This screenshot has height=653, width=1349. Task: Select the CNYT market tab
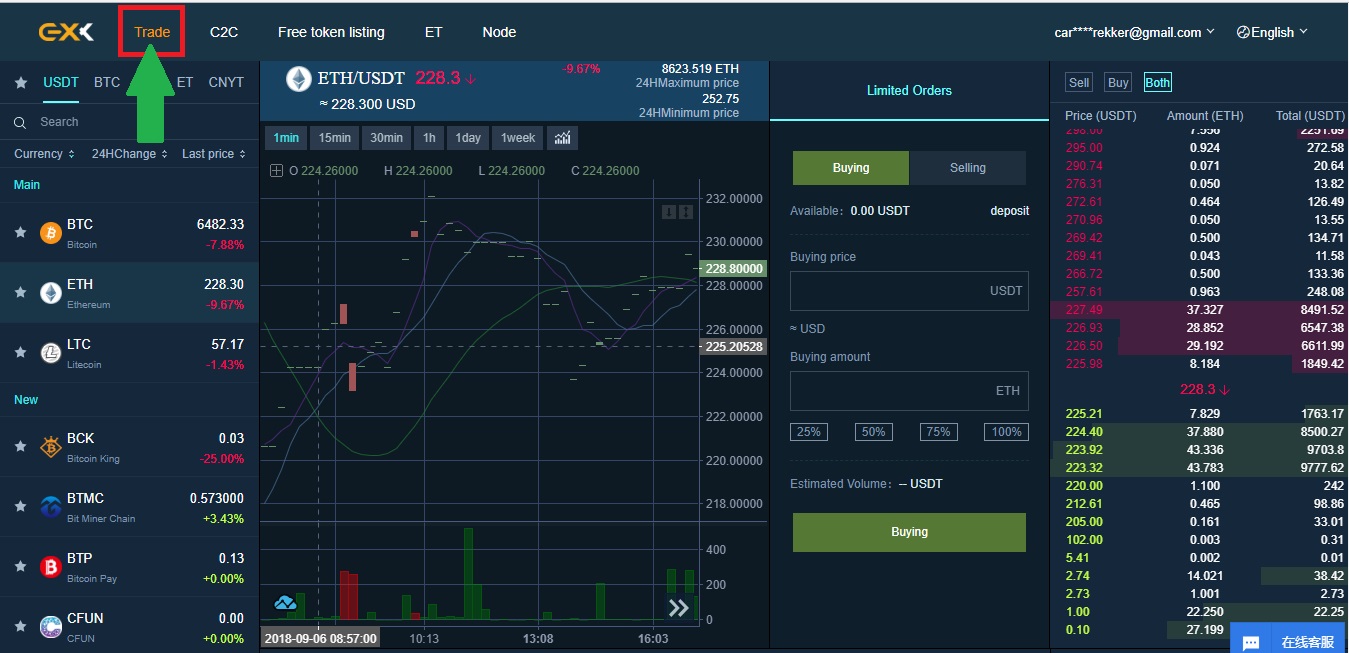pyautogui.click(x=226, y=82)
